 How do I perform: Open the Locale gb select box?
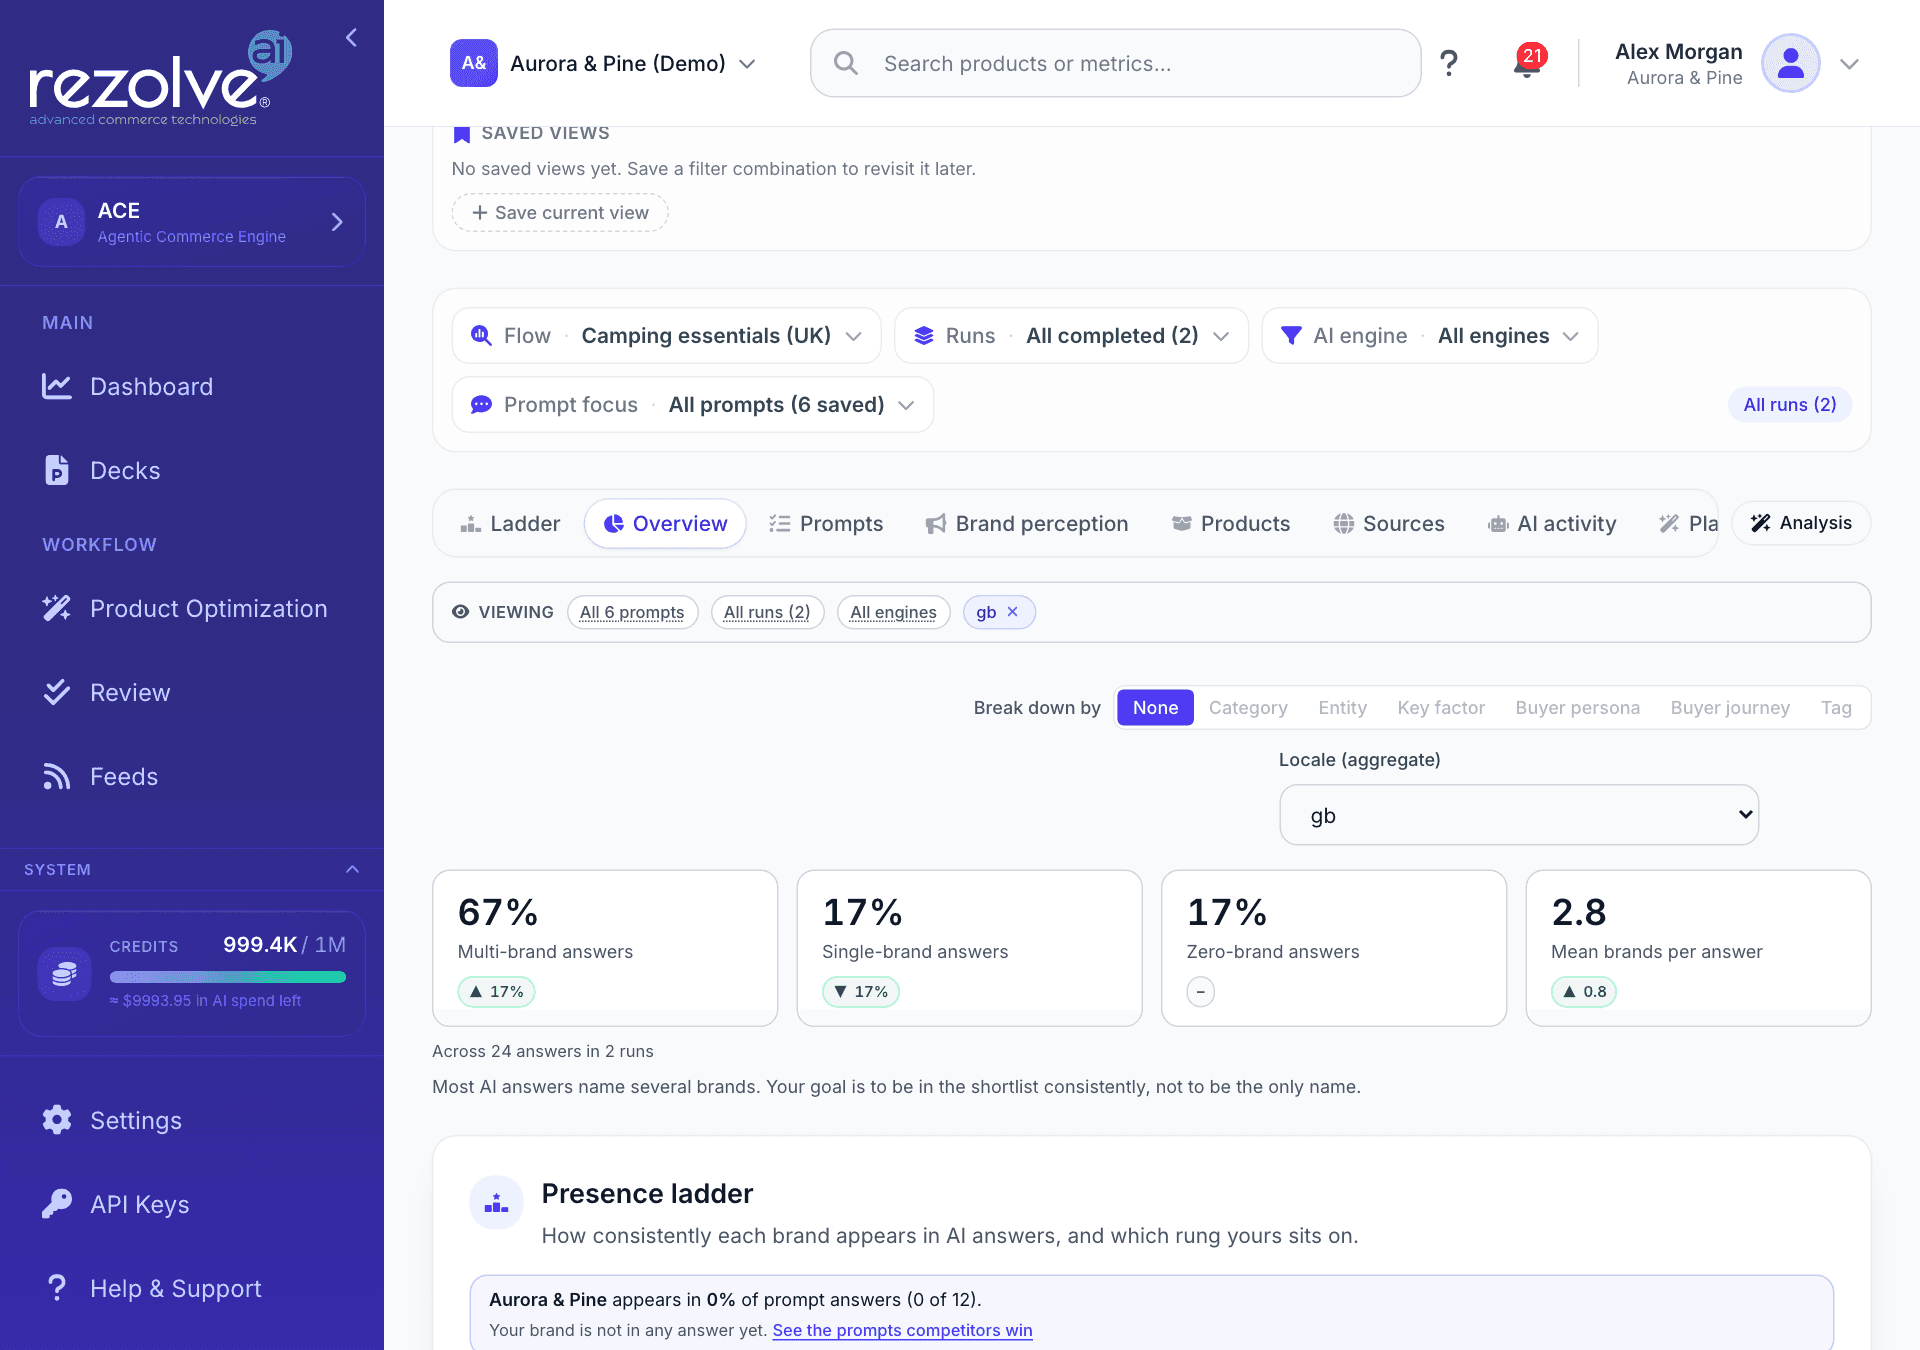pyautogui.click(x=1519, y=815)
